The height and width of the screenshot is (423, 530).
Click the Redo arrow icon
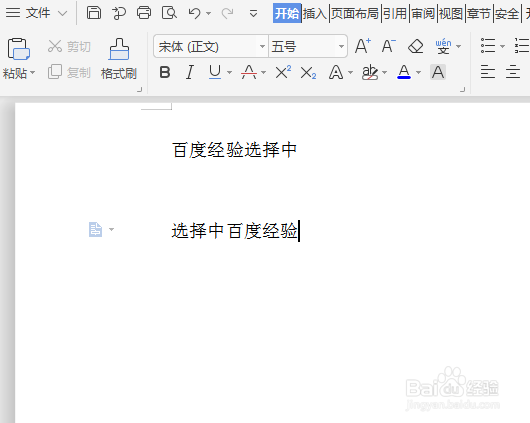pos(227,13)
